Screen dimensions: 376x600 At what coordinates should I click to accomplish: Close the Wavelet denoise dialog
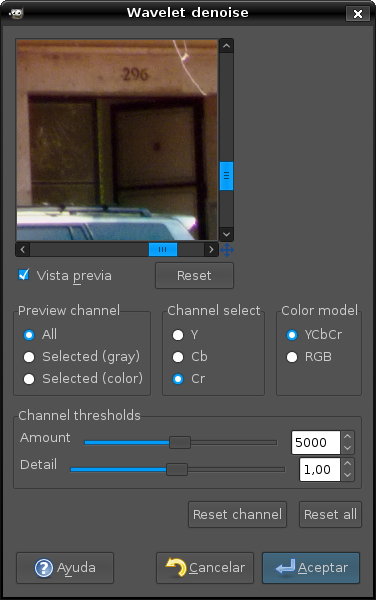point(358,14)
